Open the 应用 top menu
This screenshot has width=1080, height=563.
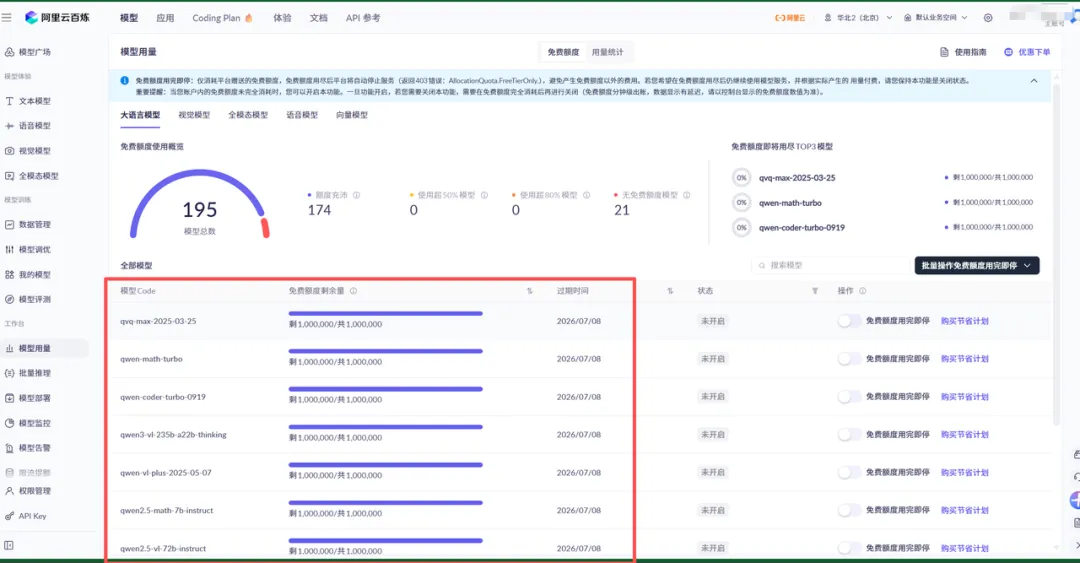tap(165, 18)
